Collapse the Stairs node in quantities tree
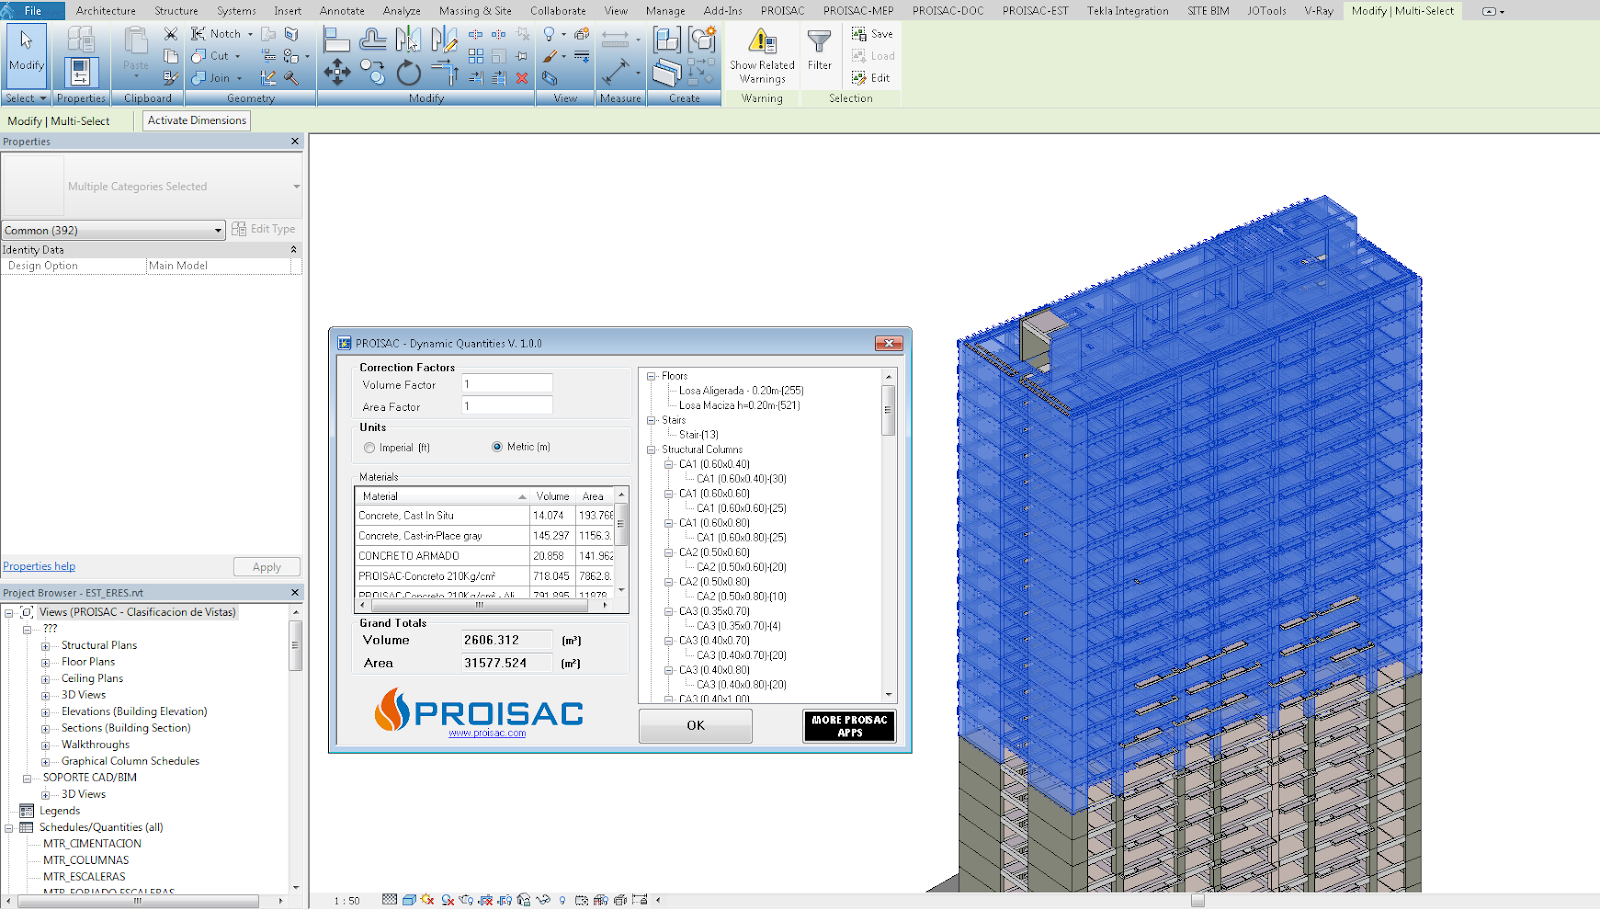 click(x=651, y=420)
